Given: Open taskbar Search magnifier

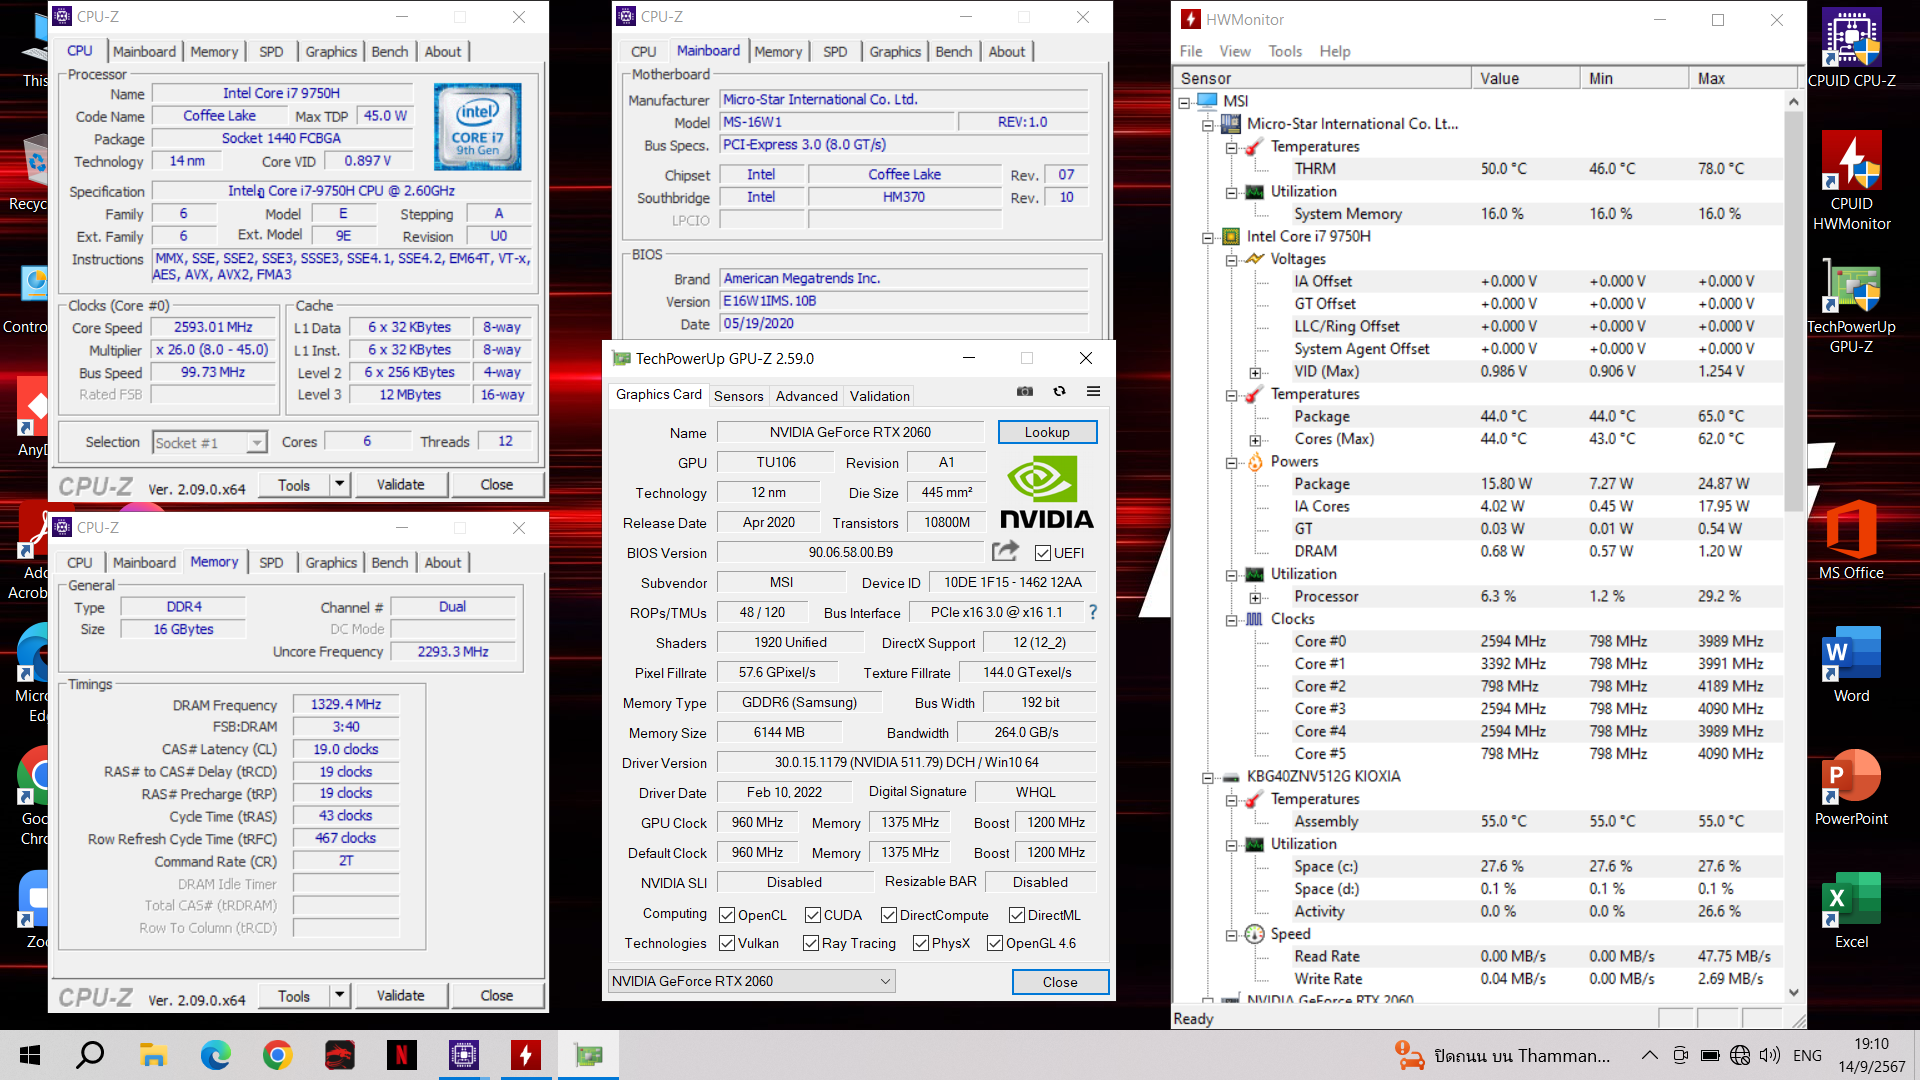Looking at the screenshot, I should (x=91, y=1055).
